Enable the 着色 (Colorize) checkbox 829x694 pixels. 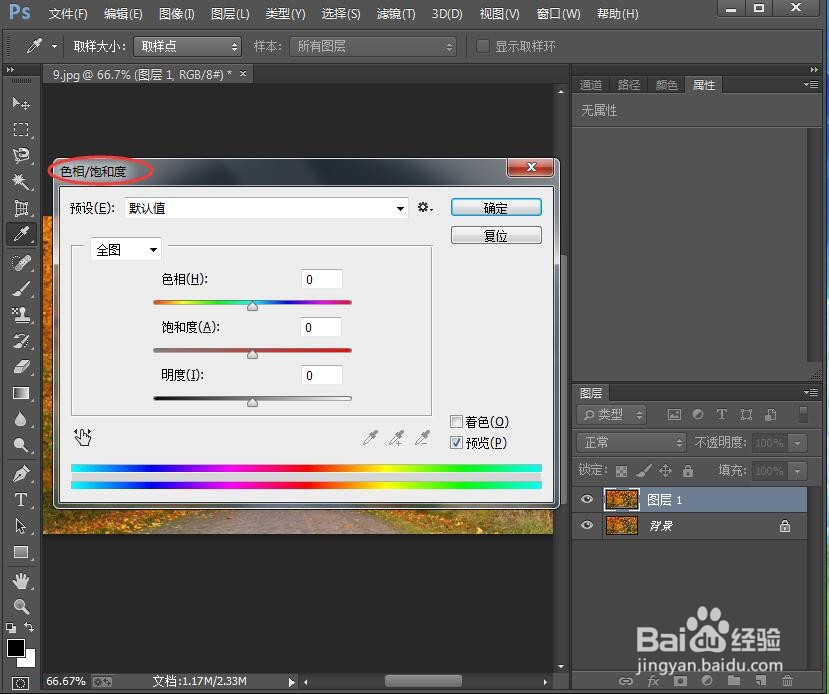click(456, 421)
